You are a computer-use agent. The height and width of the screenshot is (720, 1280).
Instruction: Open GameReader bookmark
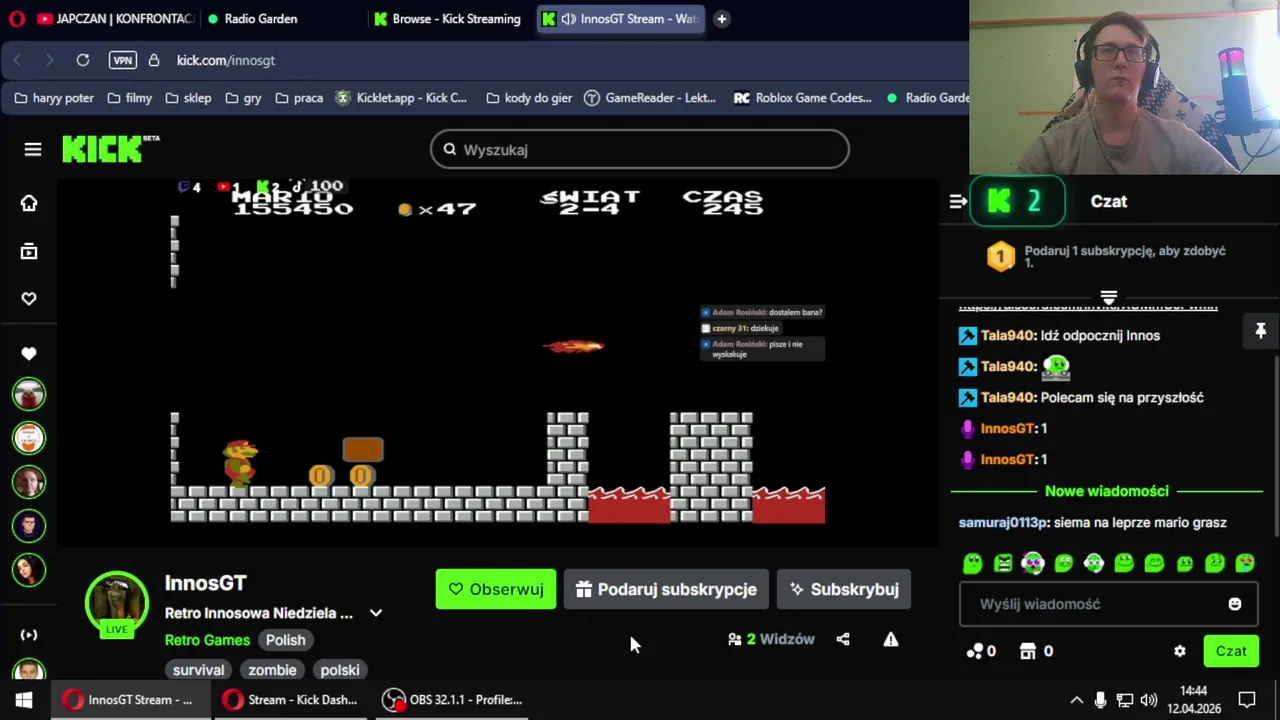click(x=650, y=98)
